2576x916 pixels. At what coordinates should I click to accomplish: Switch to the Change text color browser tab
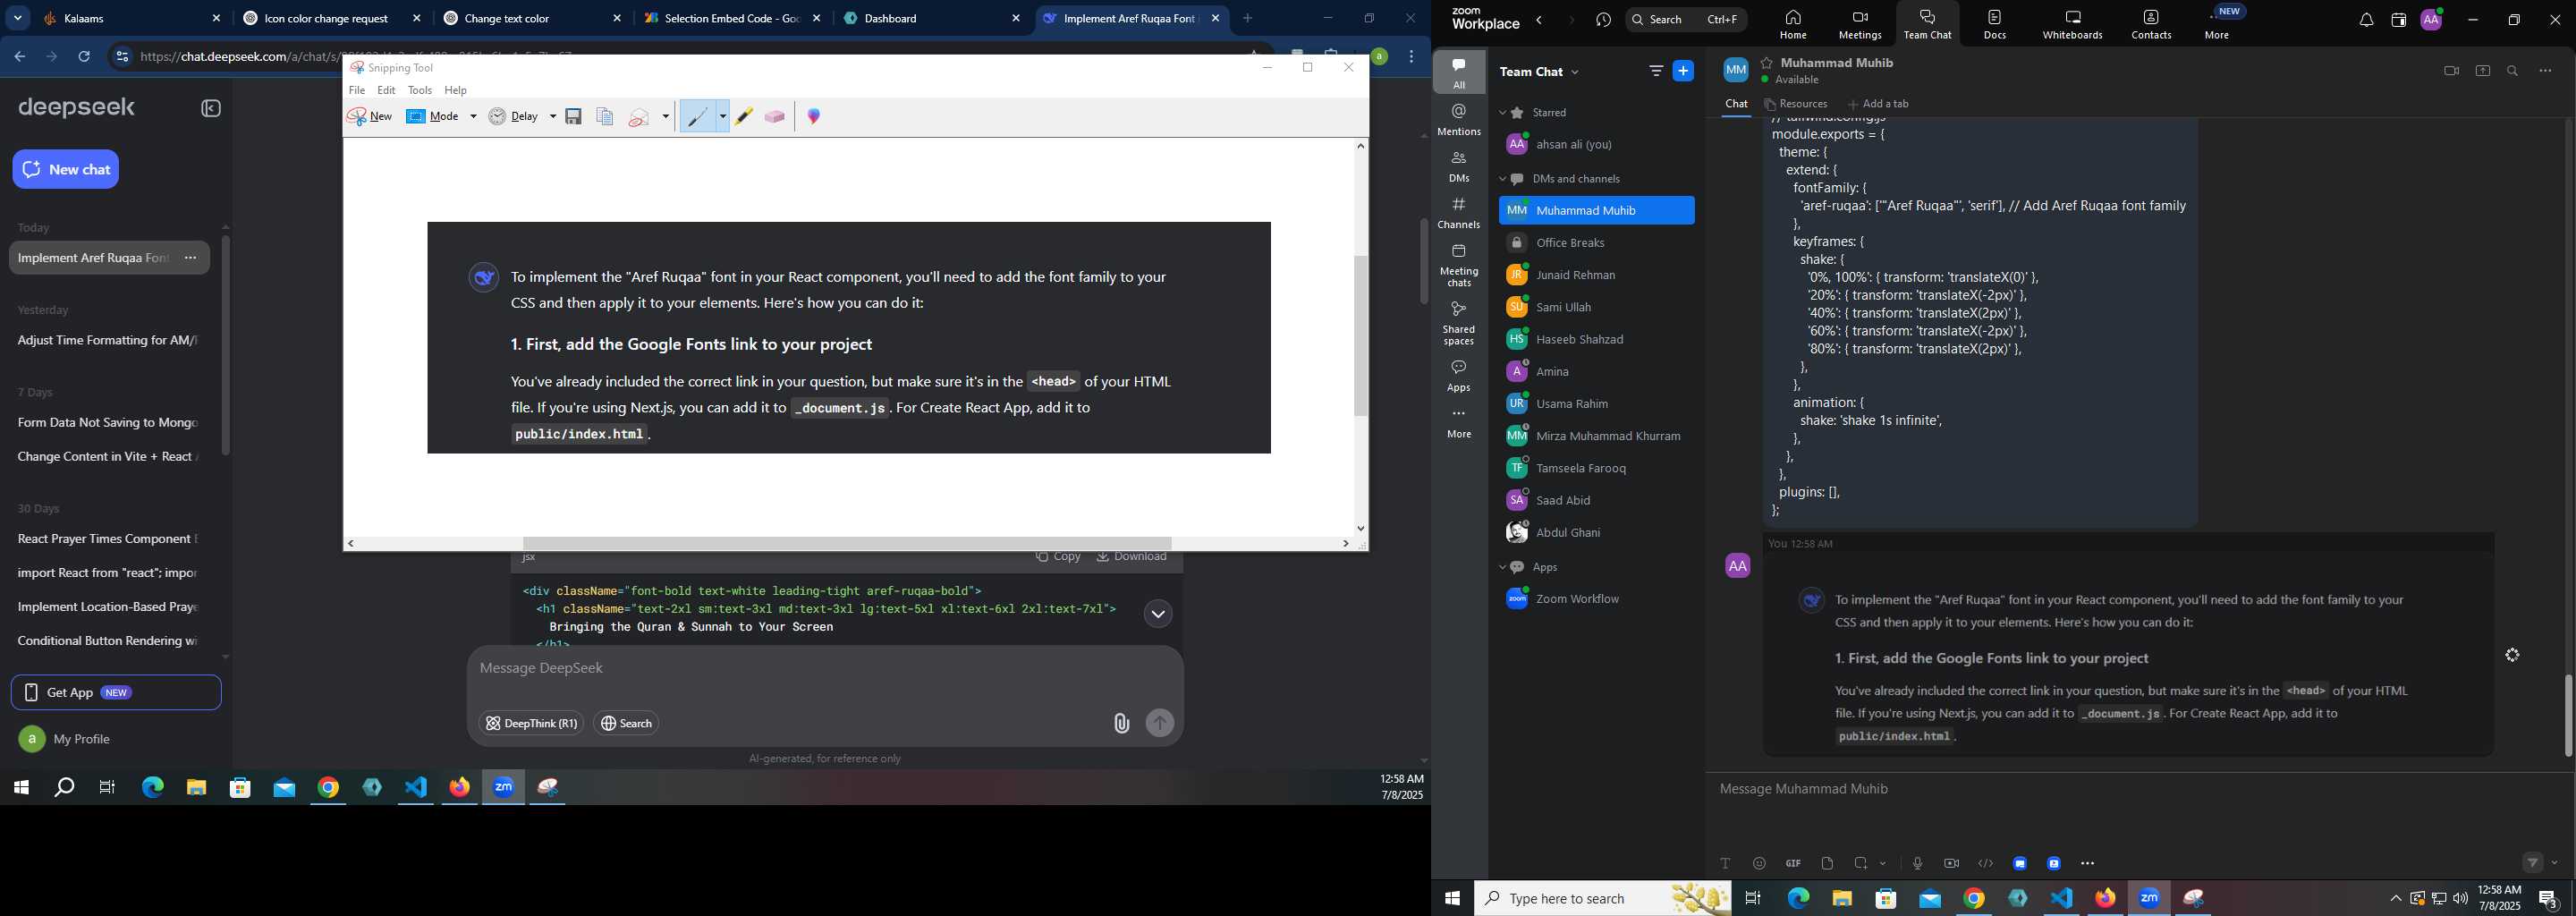[x=533, y=18]
